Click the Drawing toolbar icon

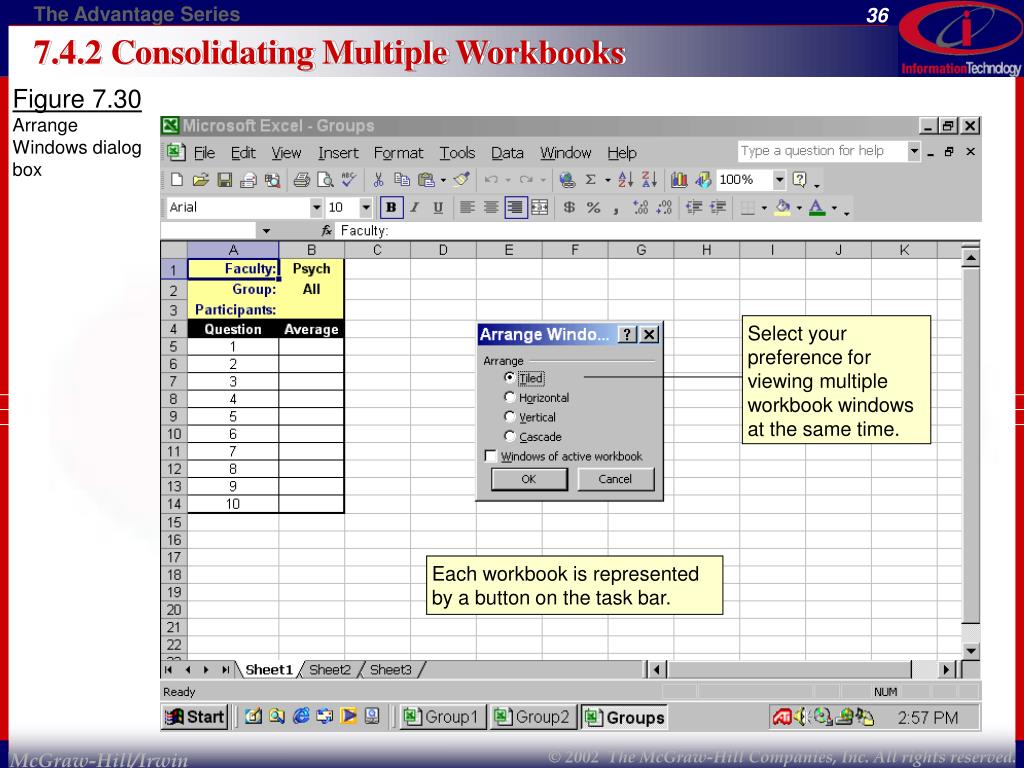703,180
